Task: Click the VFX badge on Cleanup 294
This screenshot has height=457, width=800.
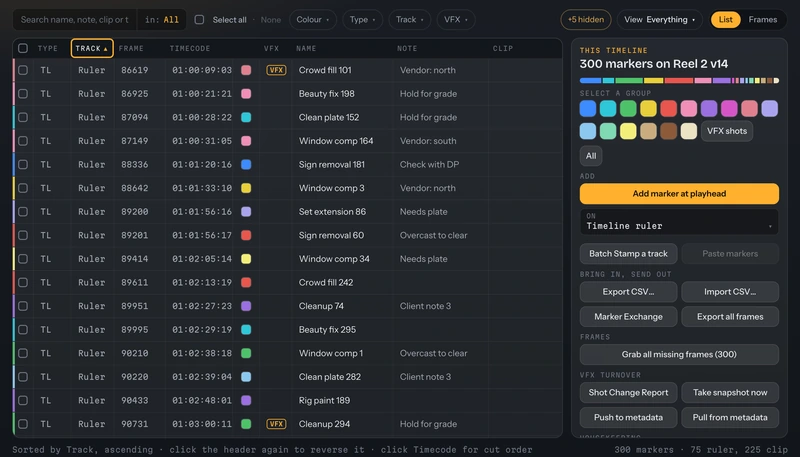Action: point(276,424)
